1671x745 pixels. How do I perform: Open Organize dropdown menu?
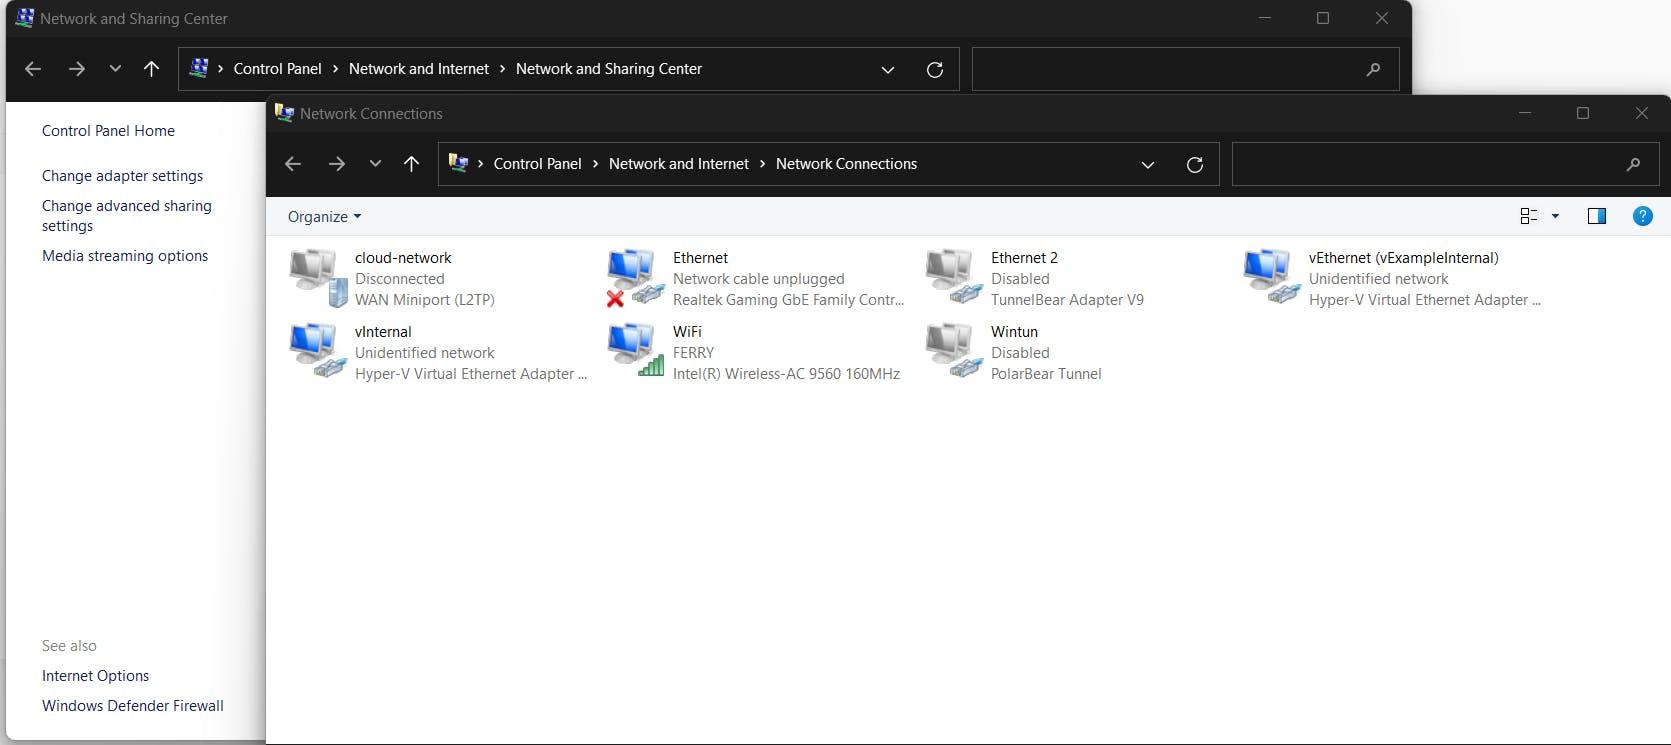[324, 217]
